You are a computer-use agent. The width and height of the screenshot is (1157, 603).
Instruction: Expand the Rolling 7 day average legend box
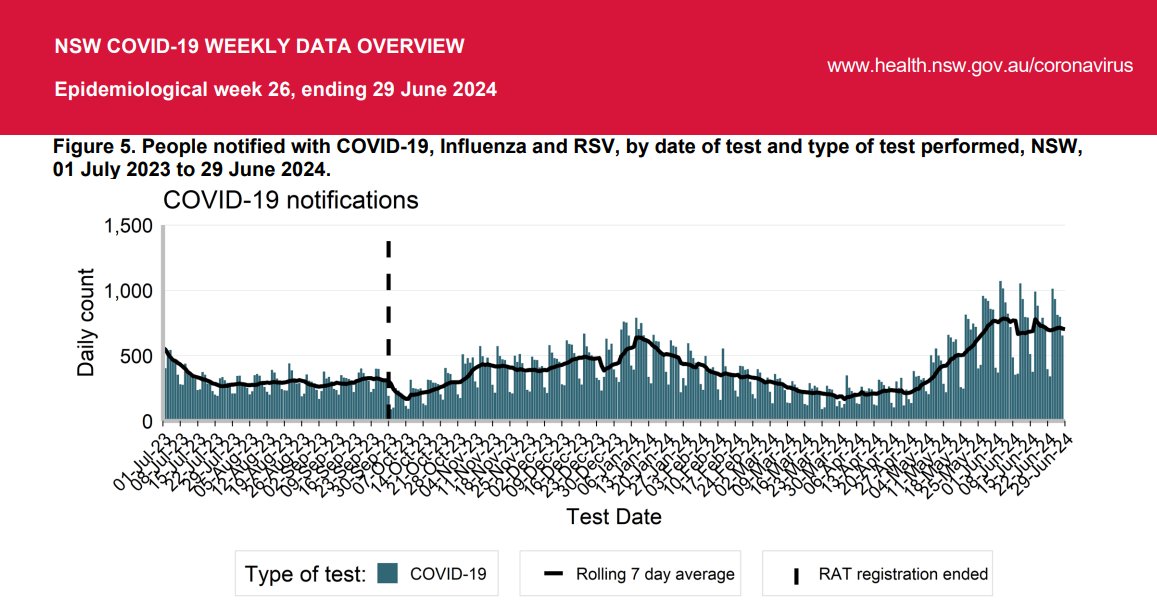point(630,574)
